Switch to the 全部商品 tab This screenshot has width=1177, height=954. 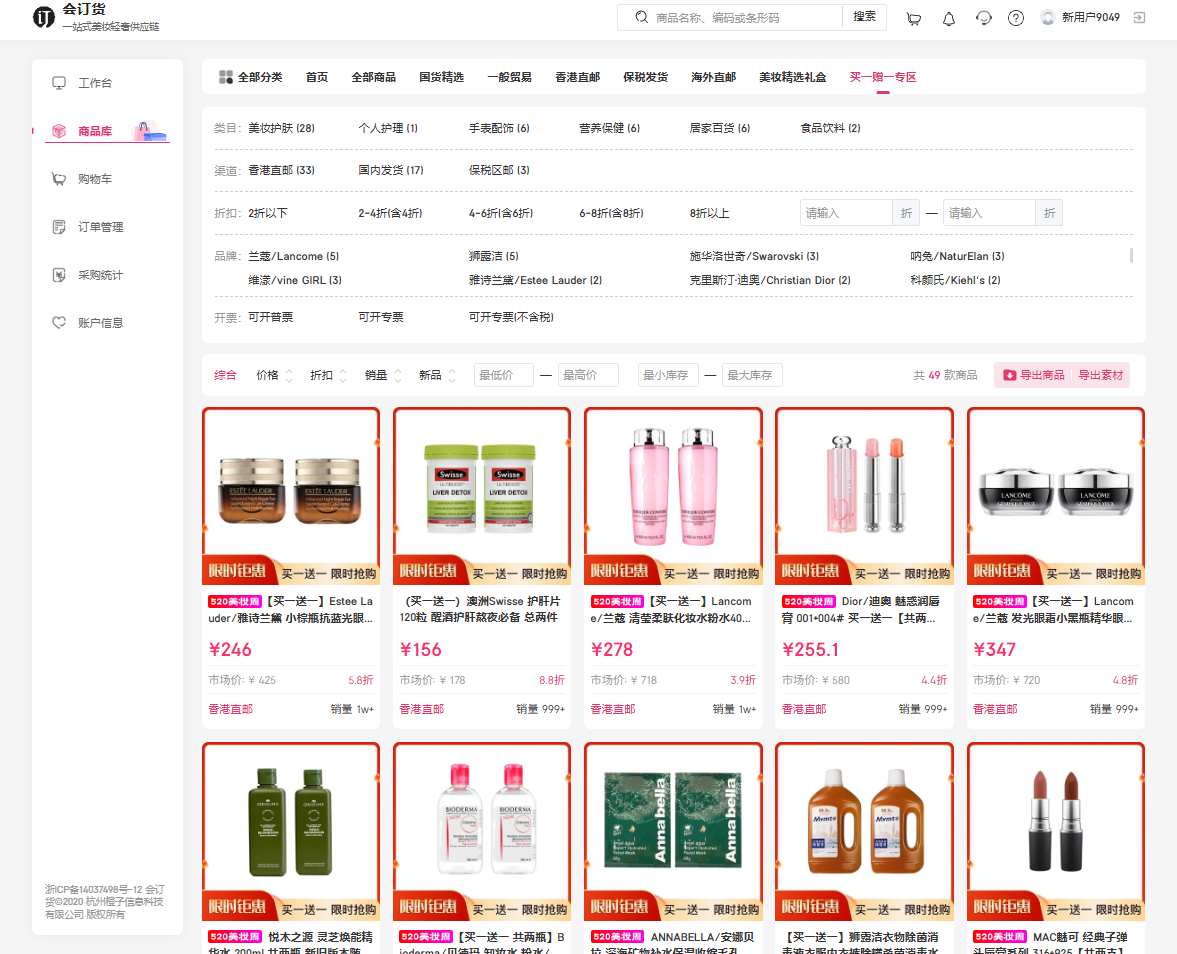tap(374, 77)
